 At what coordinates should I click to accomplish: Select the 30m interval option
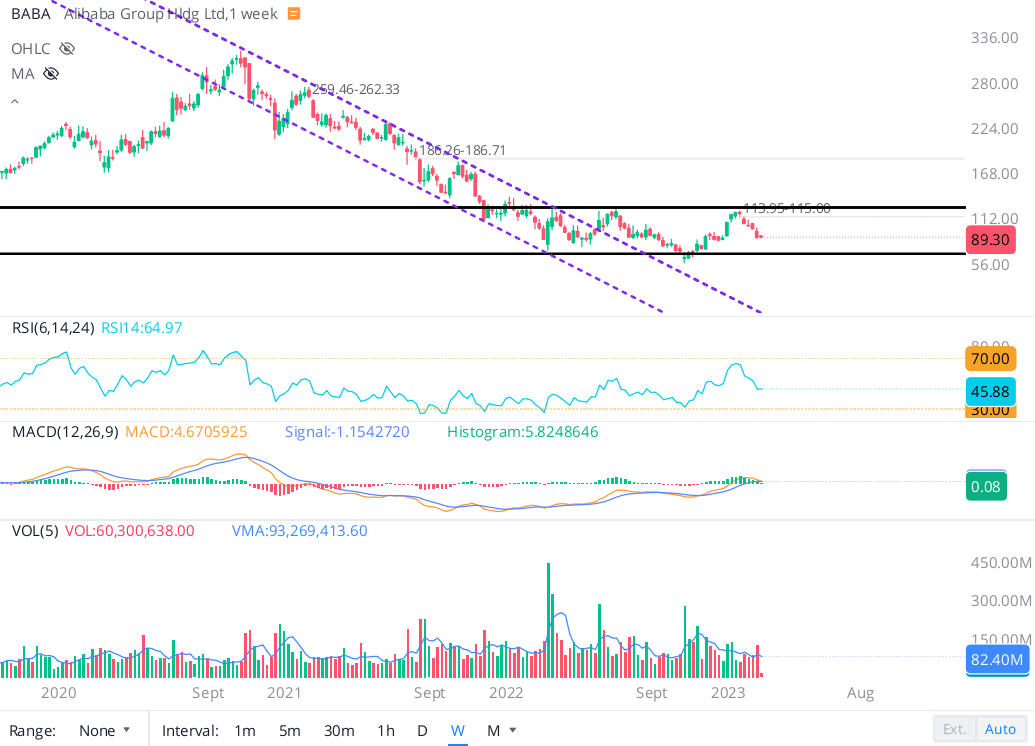339,730
